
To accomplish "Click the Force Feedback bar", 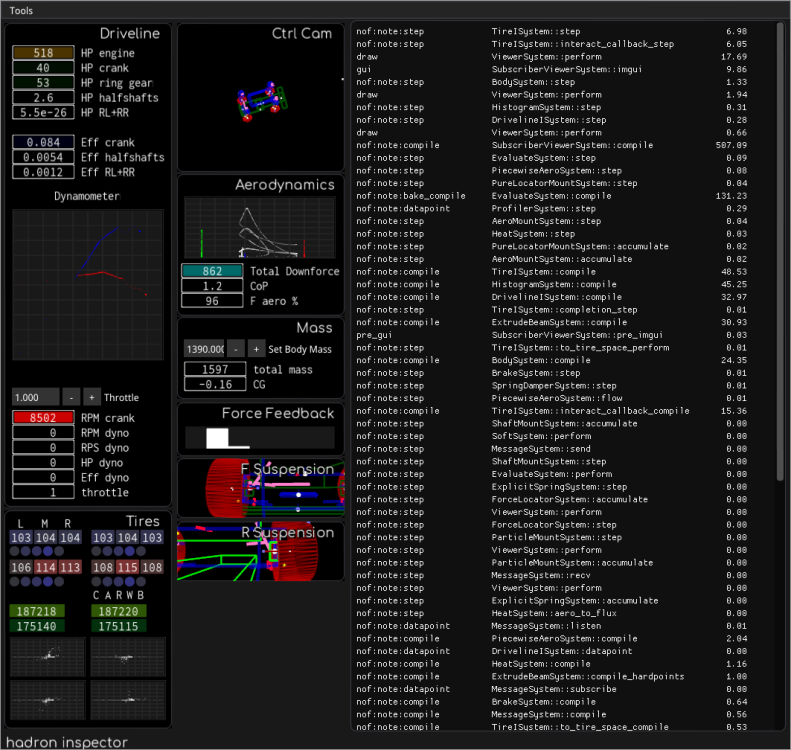I will coord(259,438).
